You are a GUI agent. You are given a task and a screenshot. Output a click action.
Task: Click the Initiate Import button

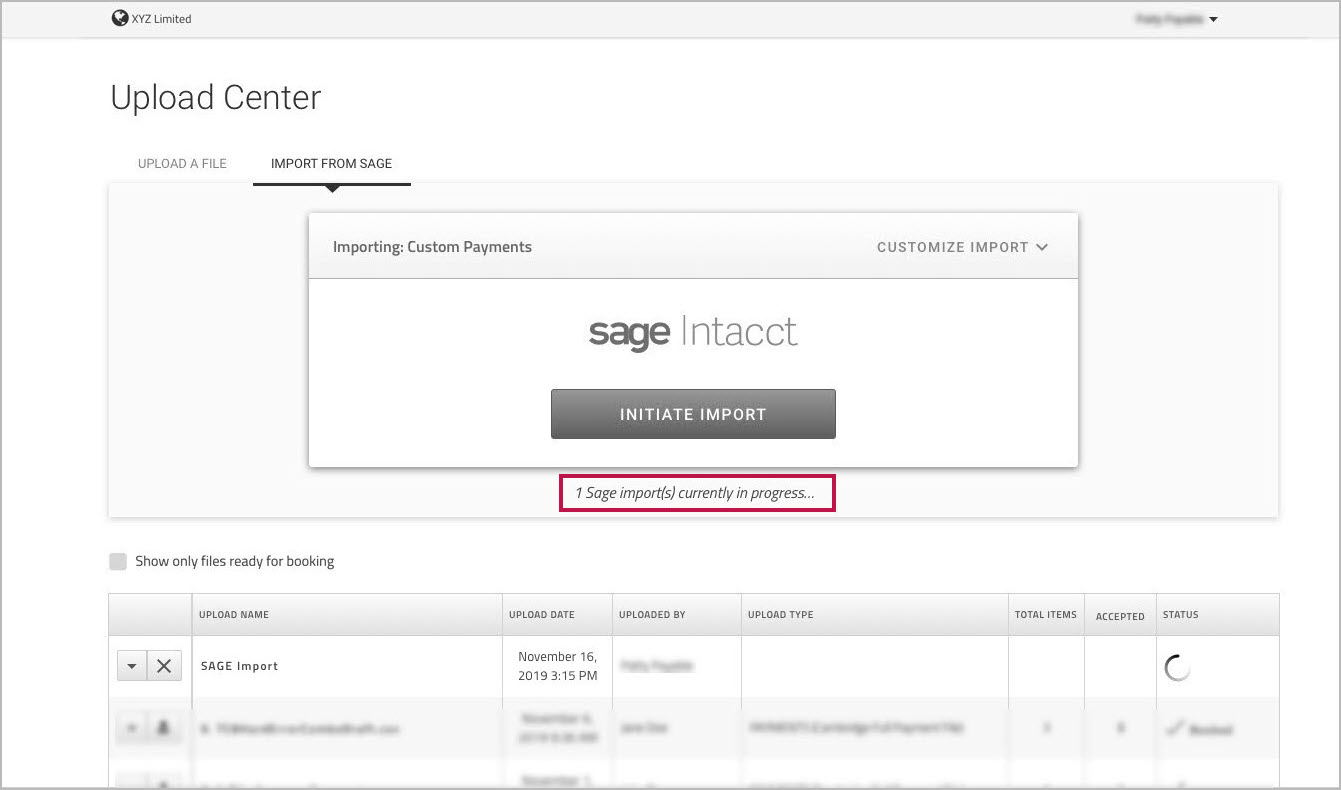pos(693,414)
